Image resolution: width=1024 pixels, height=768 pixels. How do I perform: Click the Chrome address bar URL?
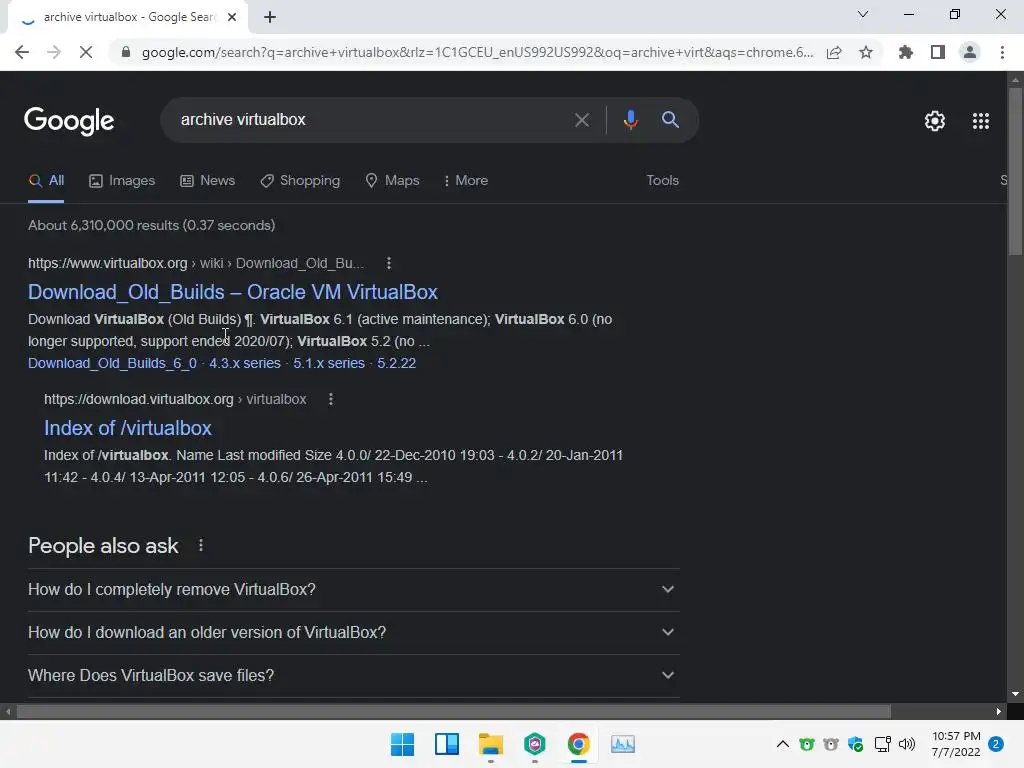[477, 52]
